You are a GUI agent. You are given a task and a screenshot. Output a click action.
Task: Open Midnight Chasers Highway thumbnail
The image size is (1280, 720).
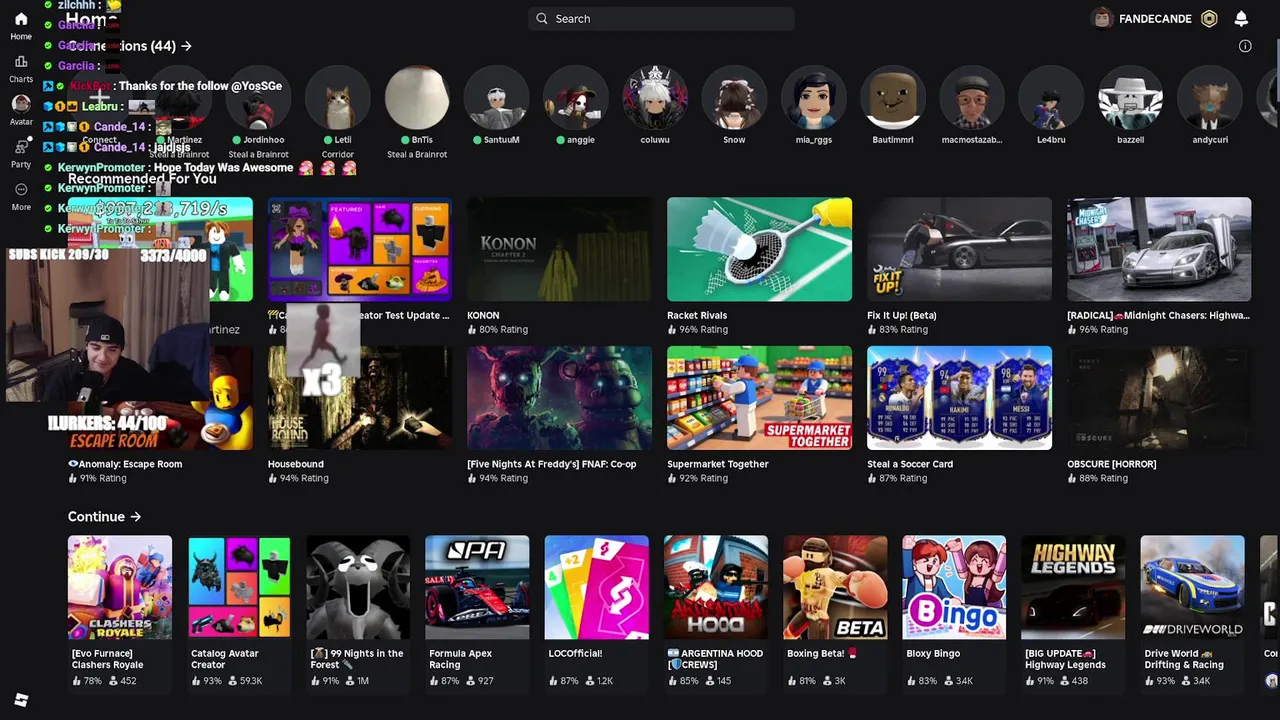(1159, 249)
